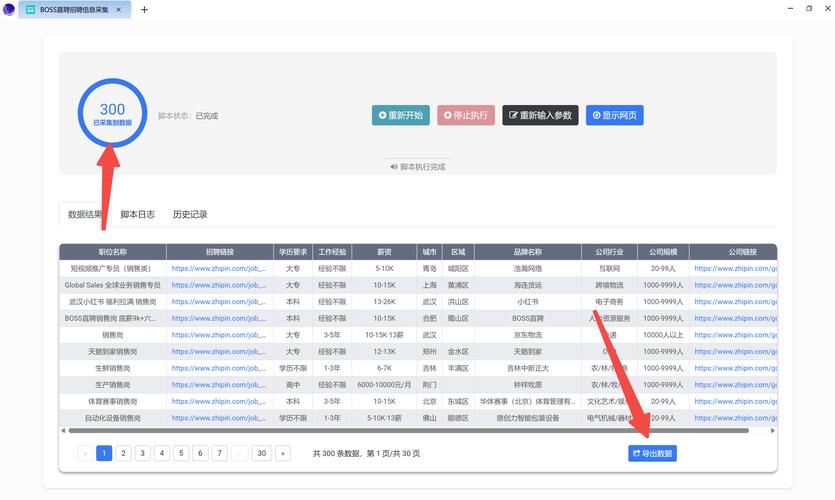Click the 显示网页 show webpage button
The image size is (835, 500).
(x=614, y=115)
